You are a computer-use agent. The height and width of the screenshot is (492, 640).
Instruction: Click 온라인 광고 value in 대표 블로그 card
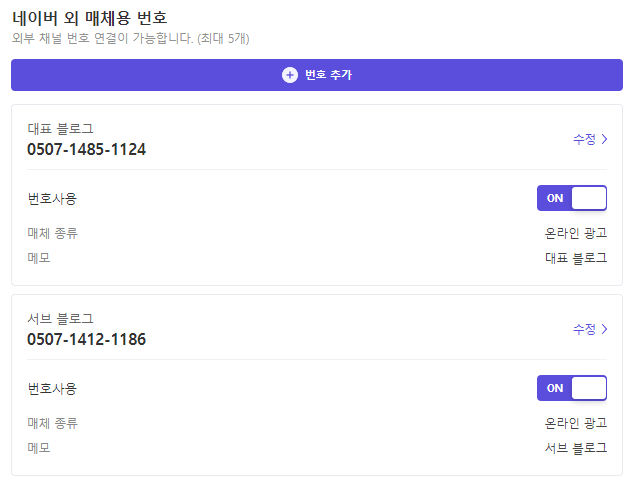point(576,233)
